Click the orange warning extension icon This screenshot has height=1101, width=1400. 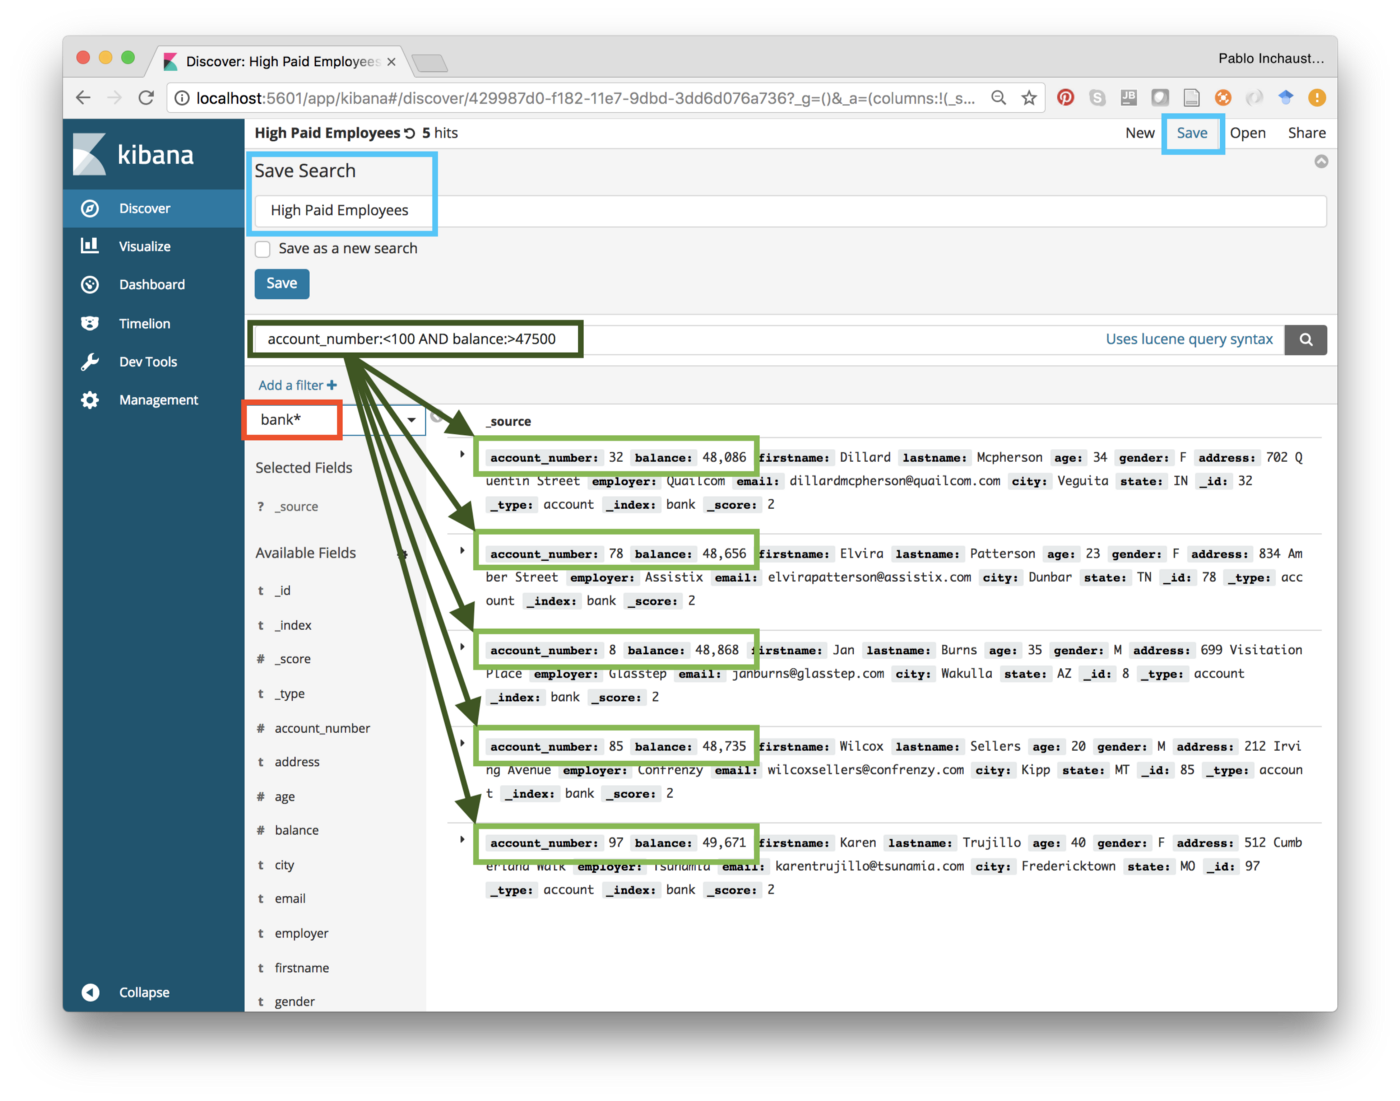click(1317, 97)
